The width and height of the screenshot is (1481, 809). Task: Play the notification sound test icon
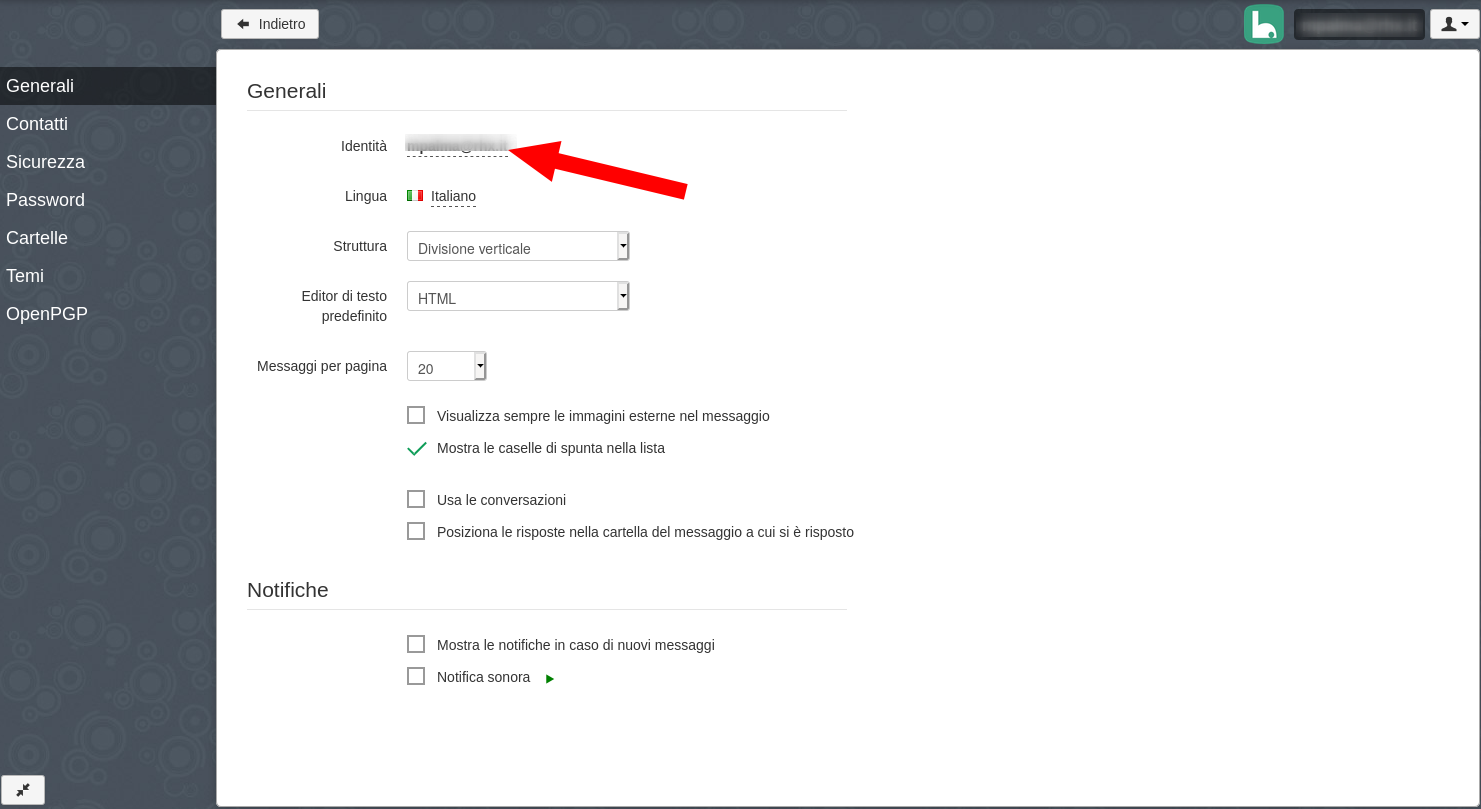tap(550, 679)
